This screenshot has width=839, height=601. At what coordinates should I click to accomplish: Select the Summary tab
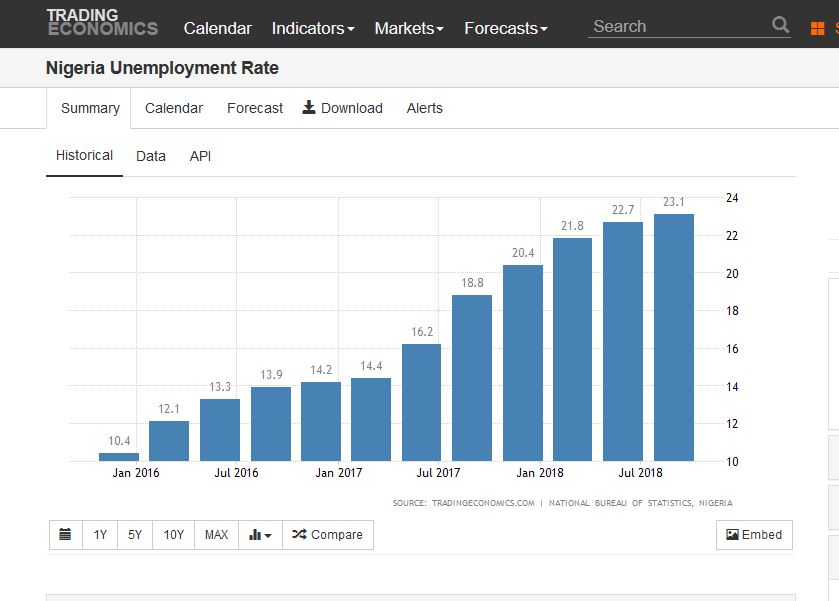[90, 109]
